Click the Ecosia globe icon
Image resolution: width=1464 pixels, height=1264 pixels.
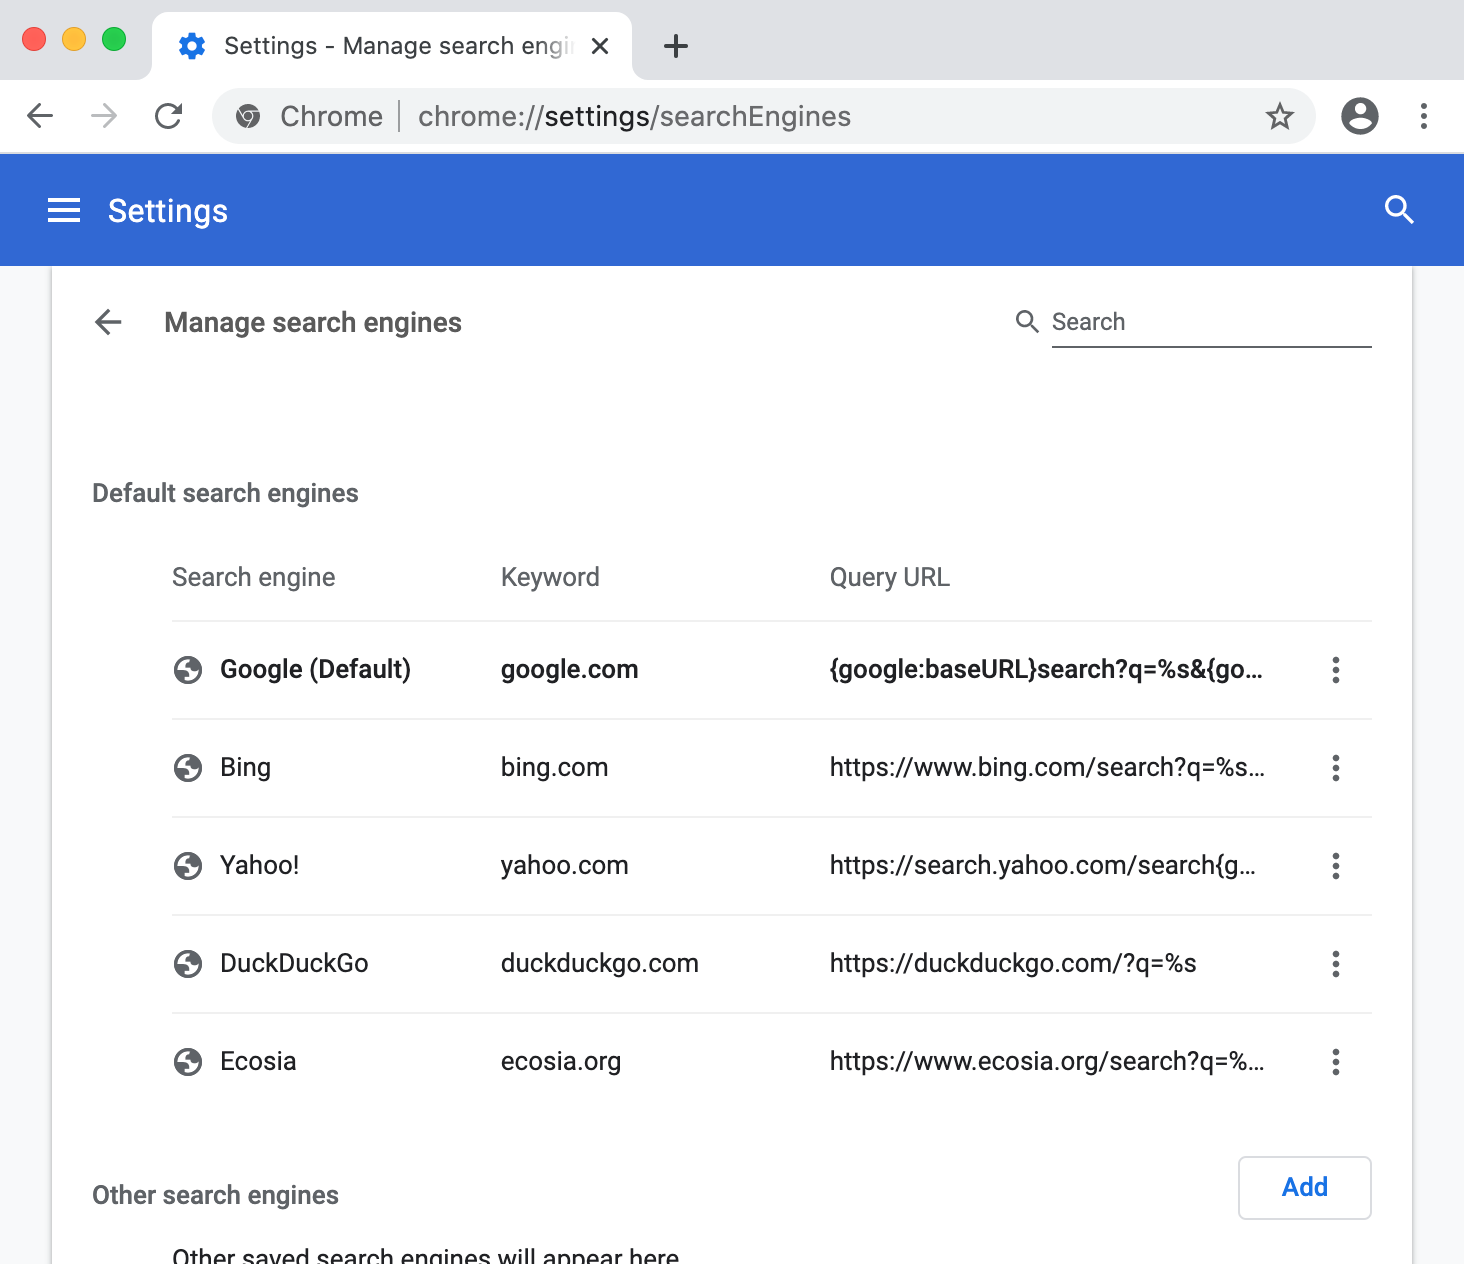[x=187, y=1062]
